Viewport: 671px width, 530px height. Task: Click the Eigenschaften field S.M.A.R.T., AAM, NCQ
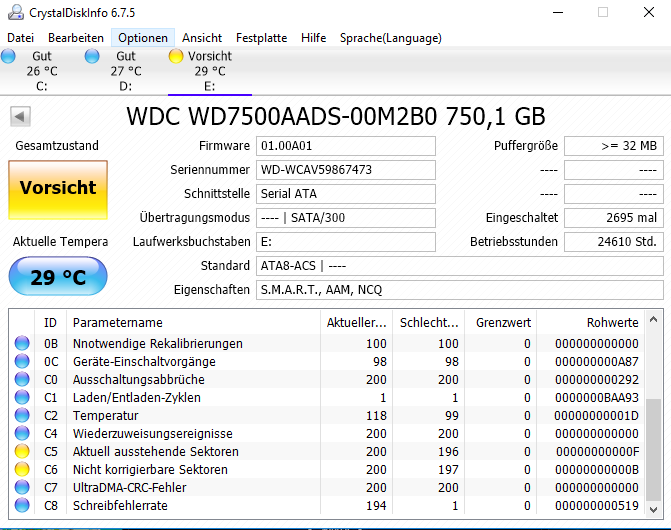click(x=460, y=290)
